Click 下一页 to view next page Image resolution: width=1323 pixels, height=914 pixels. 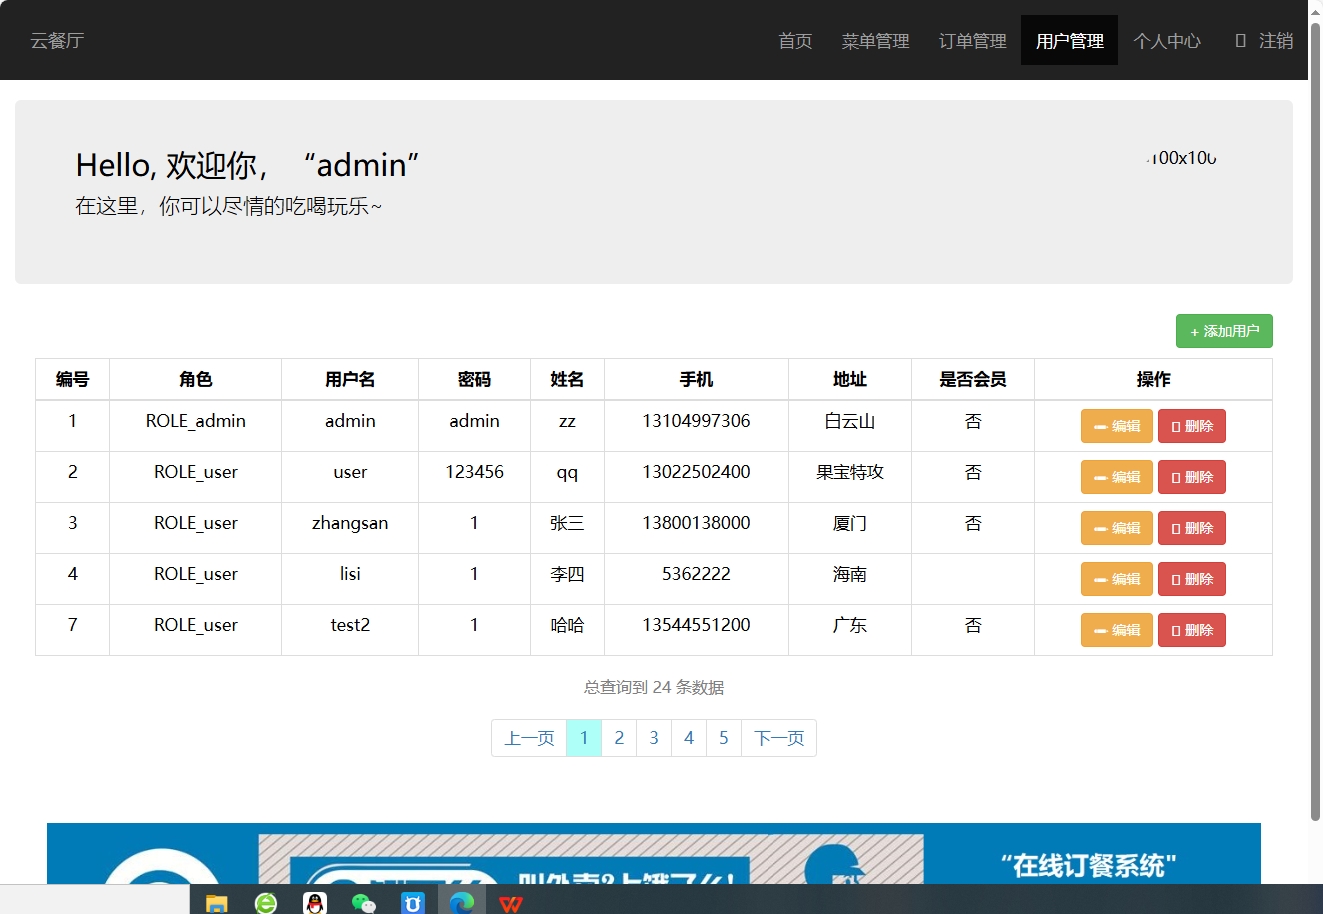click(779, 737)
